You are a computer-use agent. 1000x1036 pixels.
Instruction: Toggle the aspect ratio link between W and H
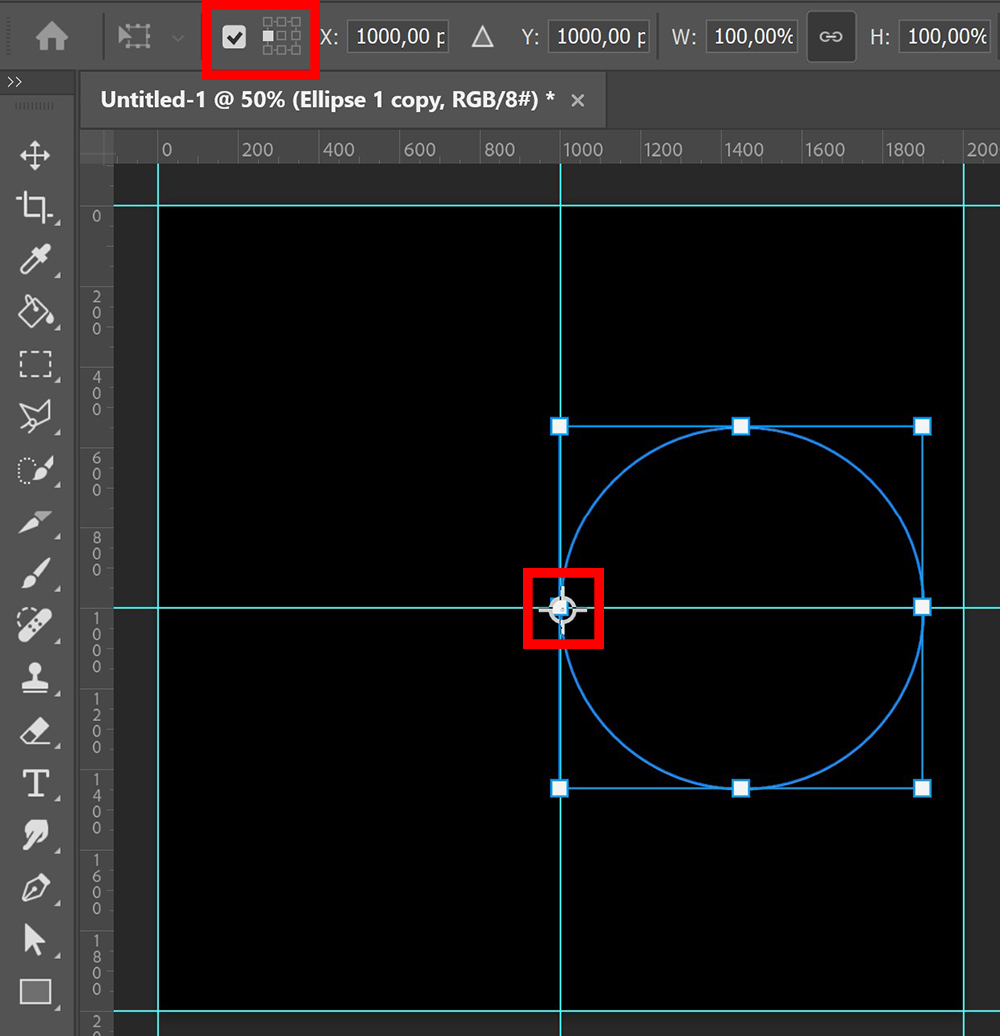[831, 36]
